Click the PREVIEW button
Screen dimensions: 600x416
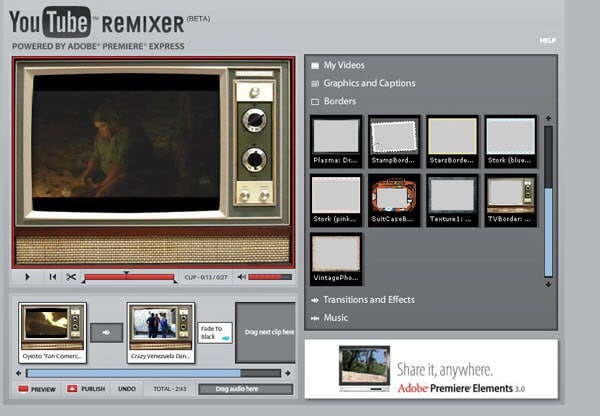coord(37,389)
